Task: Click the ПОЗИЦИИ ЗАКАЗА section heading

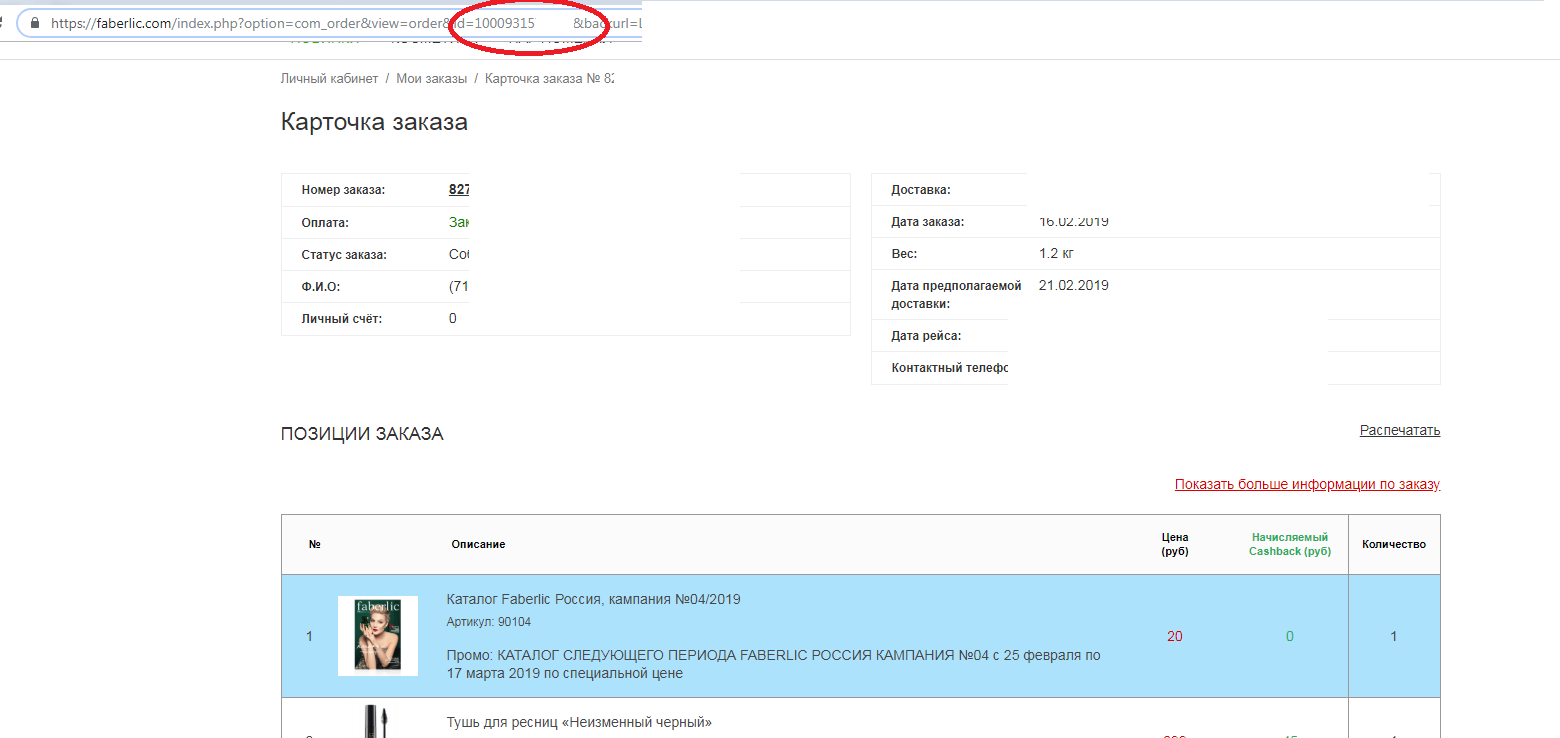Action: [x=362, y=434]
